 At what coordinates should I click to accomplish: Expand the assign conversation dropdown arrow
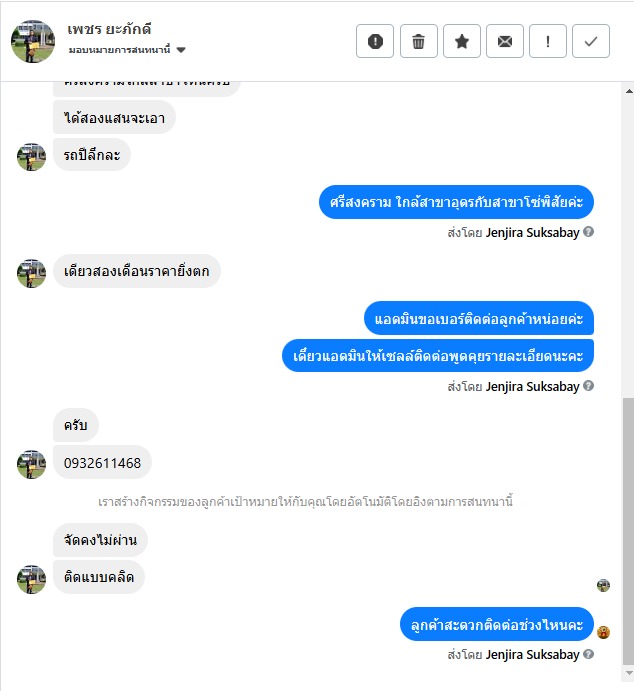tap(181, 50)
